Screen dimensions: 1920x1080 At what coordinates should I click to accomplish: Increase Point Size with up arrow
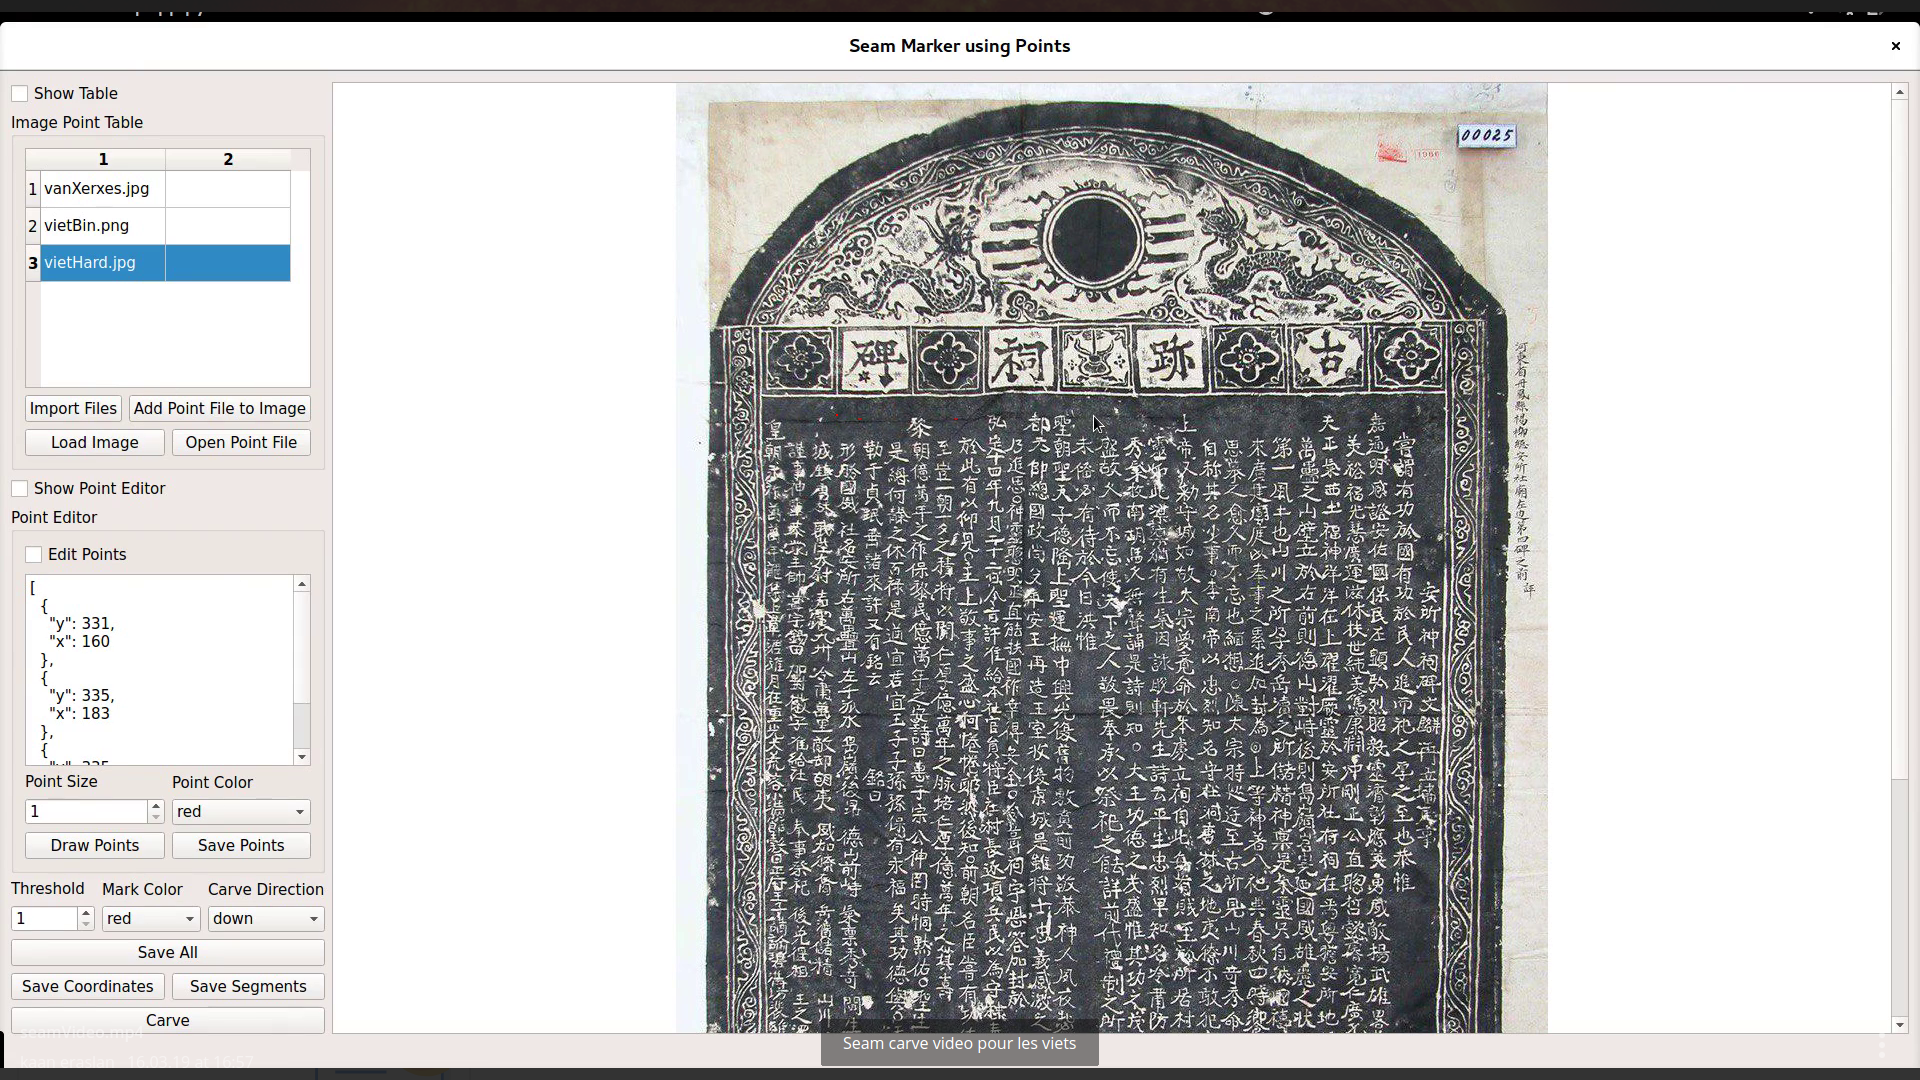[x=155, y=806]
